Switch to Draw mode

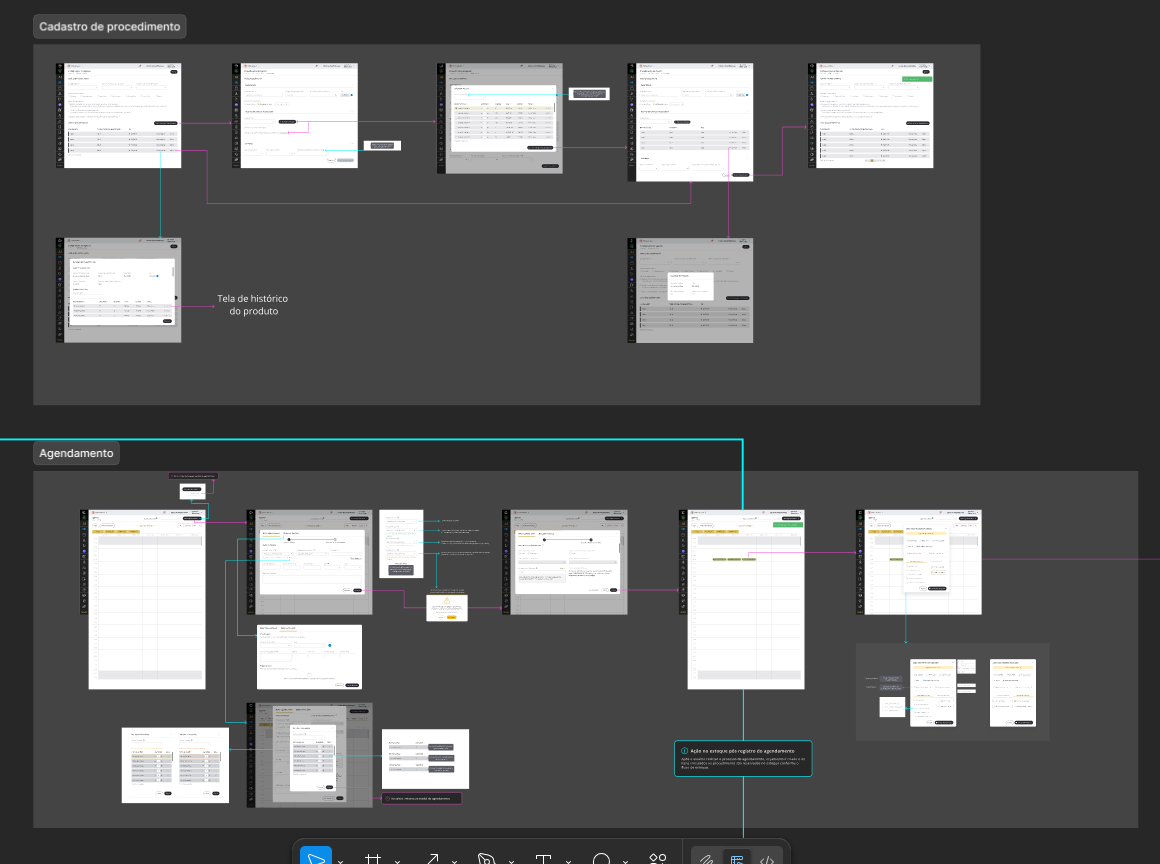707,858
